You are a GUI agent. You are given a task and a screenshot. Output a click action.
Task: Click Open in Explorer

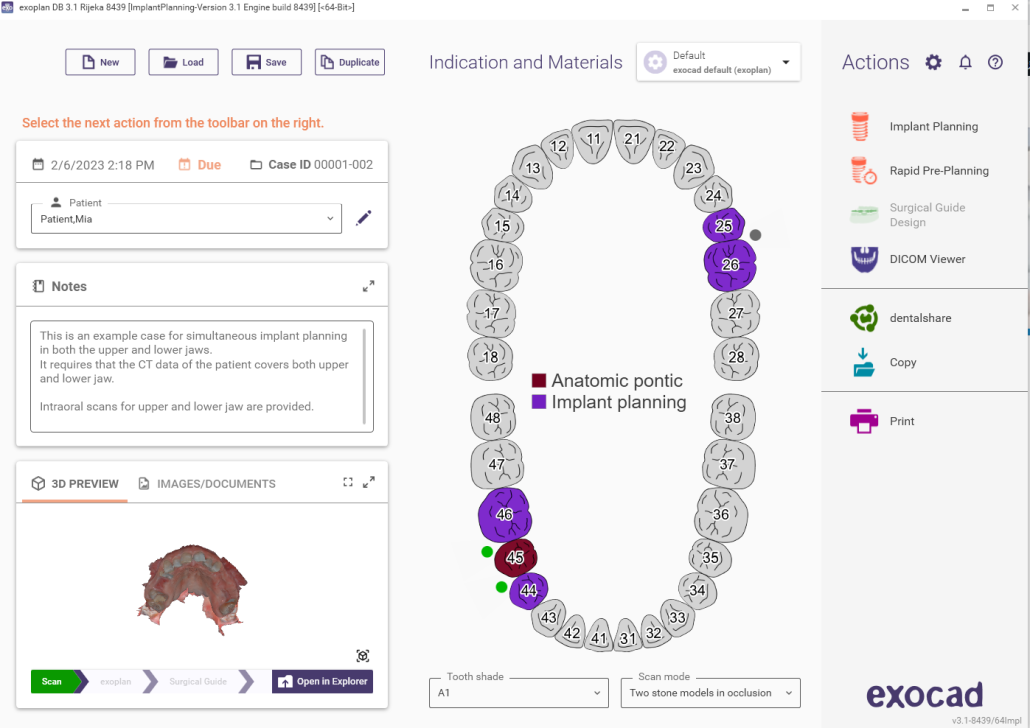click(x=321, y=682)
